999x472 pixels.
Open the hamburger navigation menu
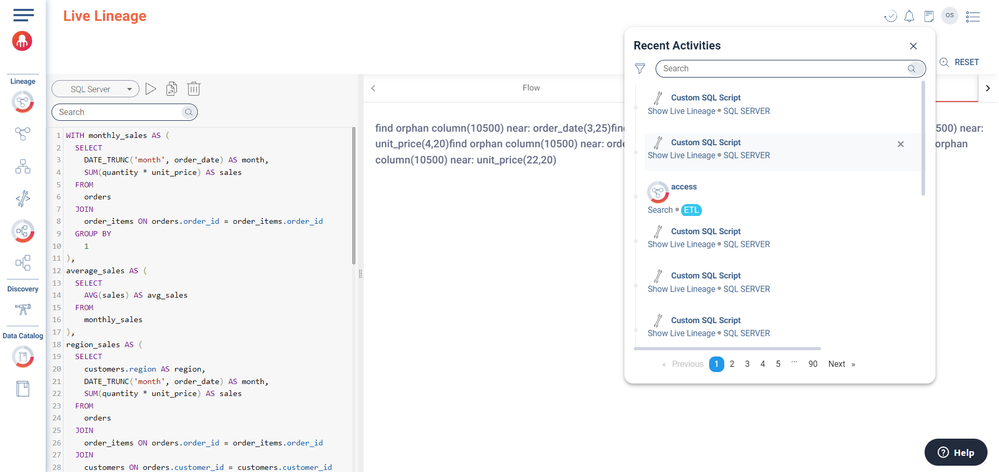coord(23,15)
